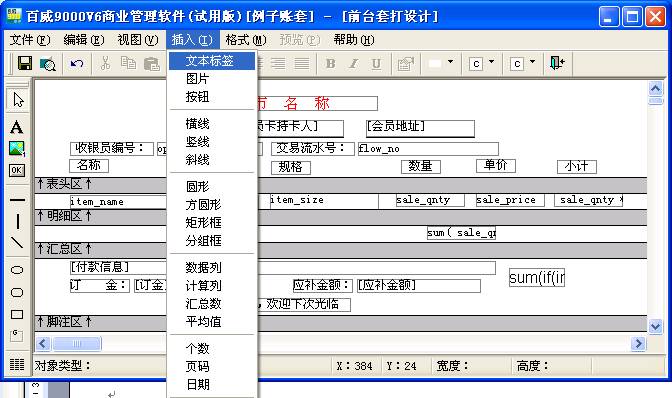Select the picture tool in side palette
Viewport: 672px width, 398px height.
[17, 149]
